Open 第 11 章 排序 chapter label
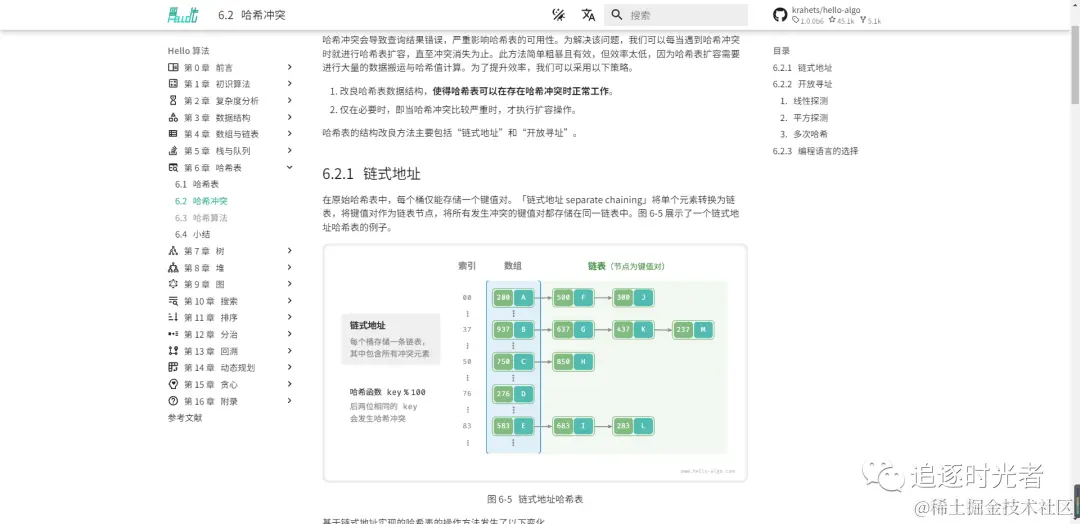Screen dimensions: 1080x524 point(211,317)
